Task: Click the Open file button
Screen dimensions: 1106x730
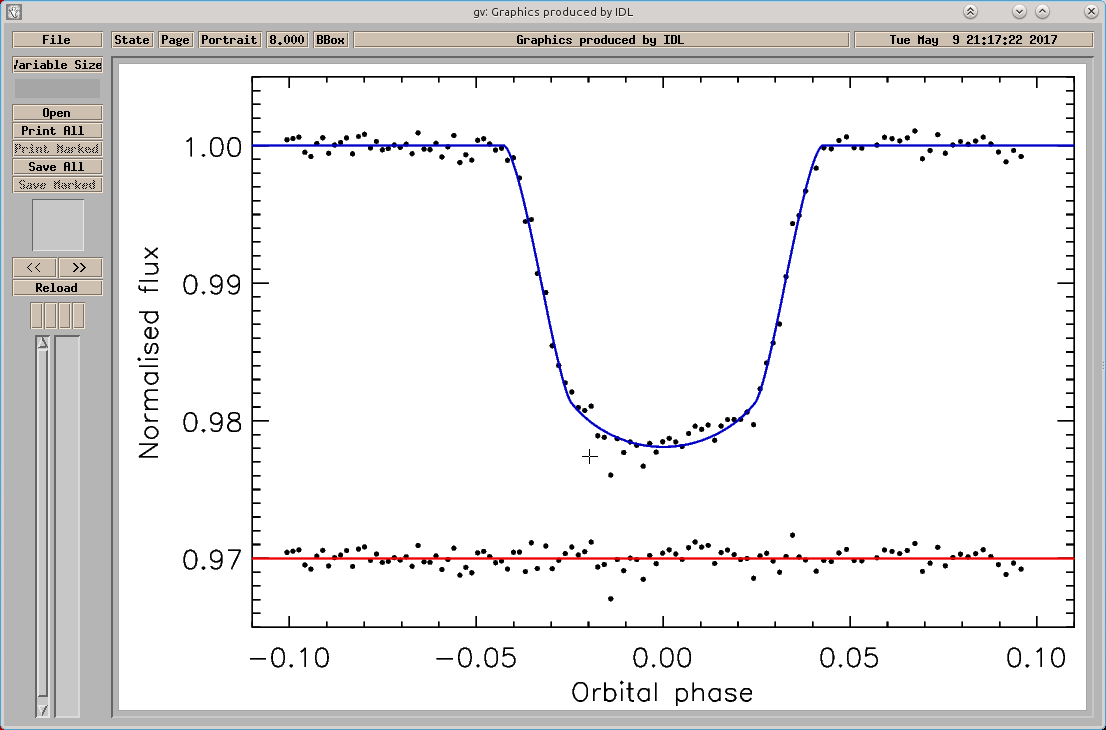Action: point(56,113)
